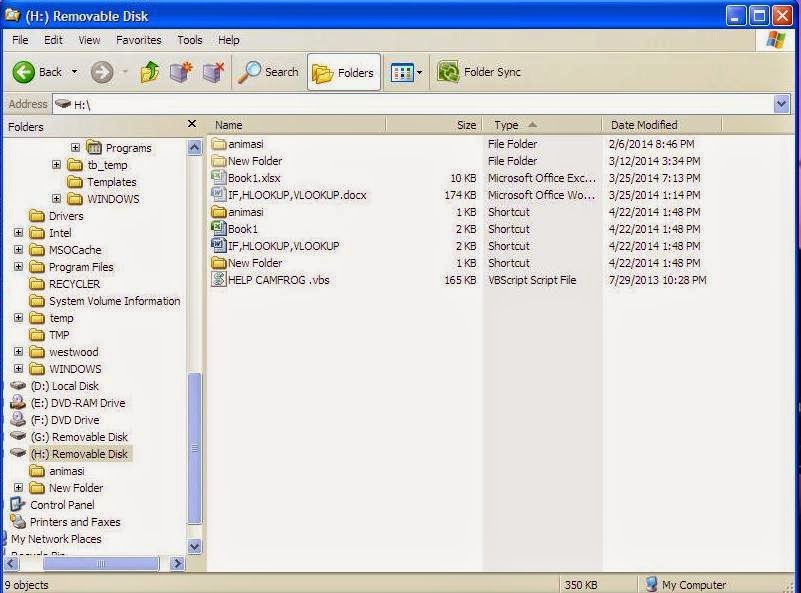
Task: Select the animasi shortcut icon
Action: pos(219,212)
